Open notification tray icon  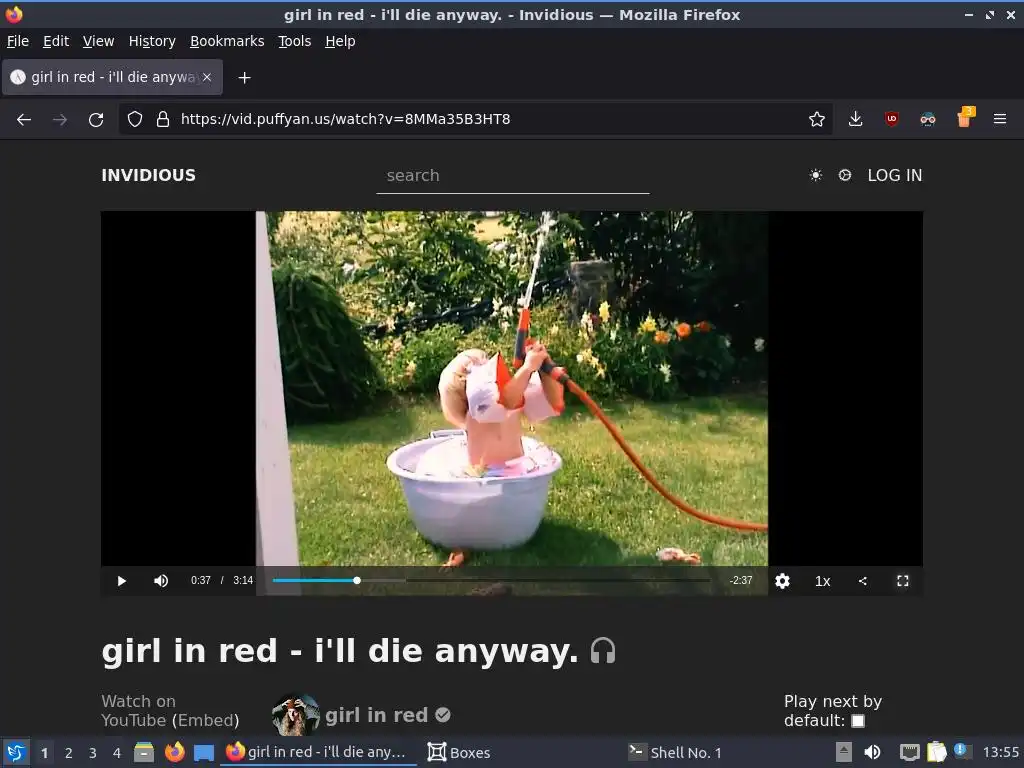click(x=962, y=751)
